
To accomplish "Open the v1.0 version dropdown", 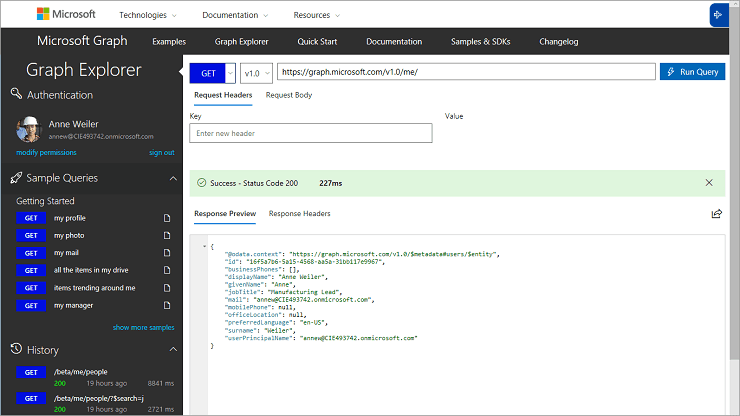I will pos(256,73).
